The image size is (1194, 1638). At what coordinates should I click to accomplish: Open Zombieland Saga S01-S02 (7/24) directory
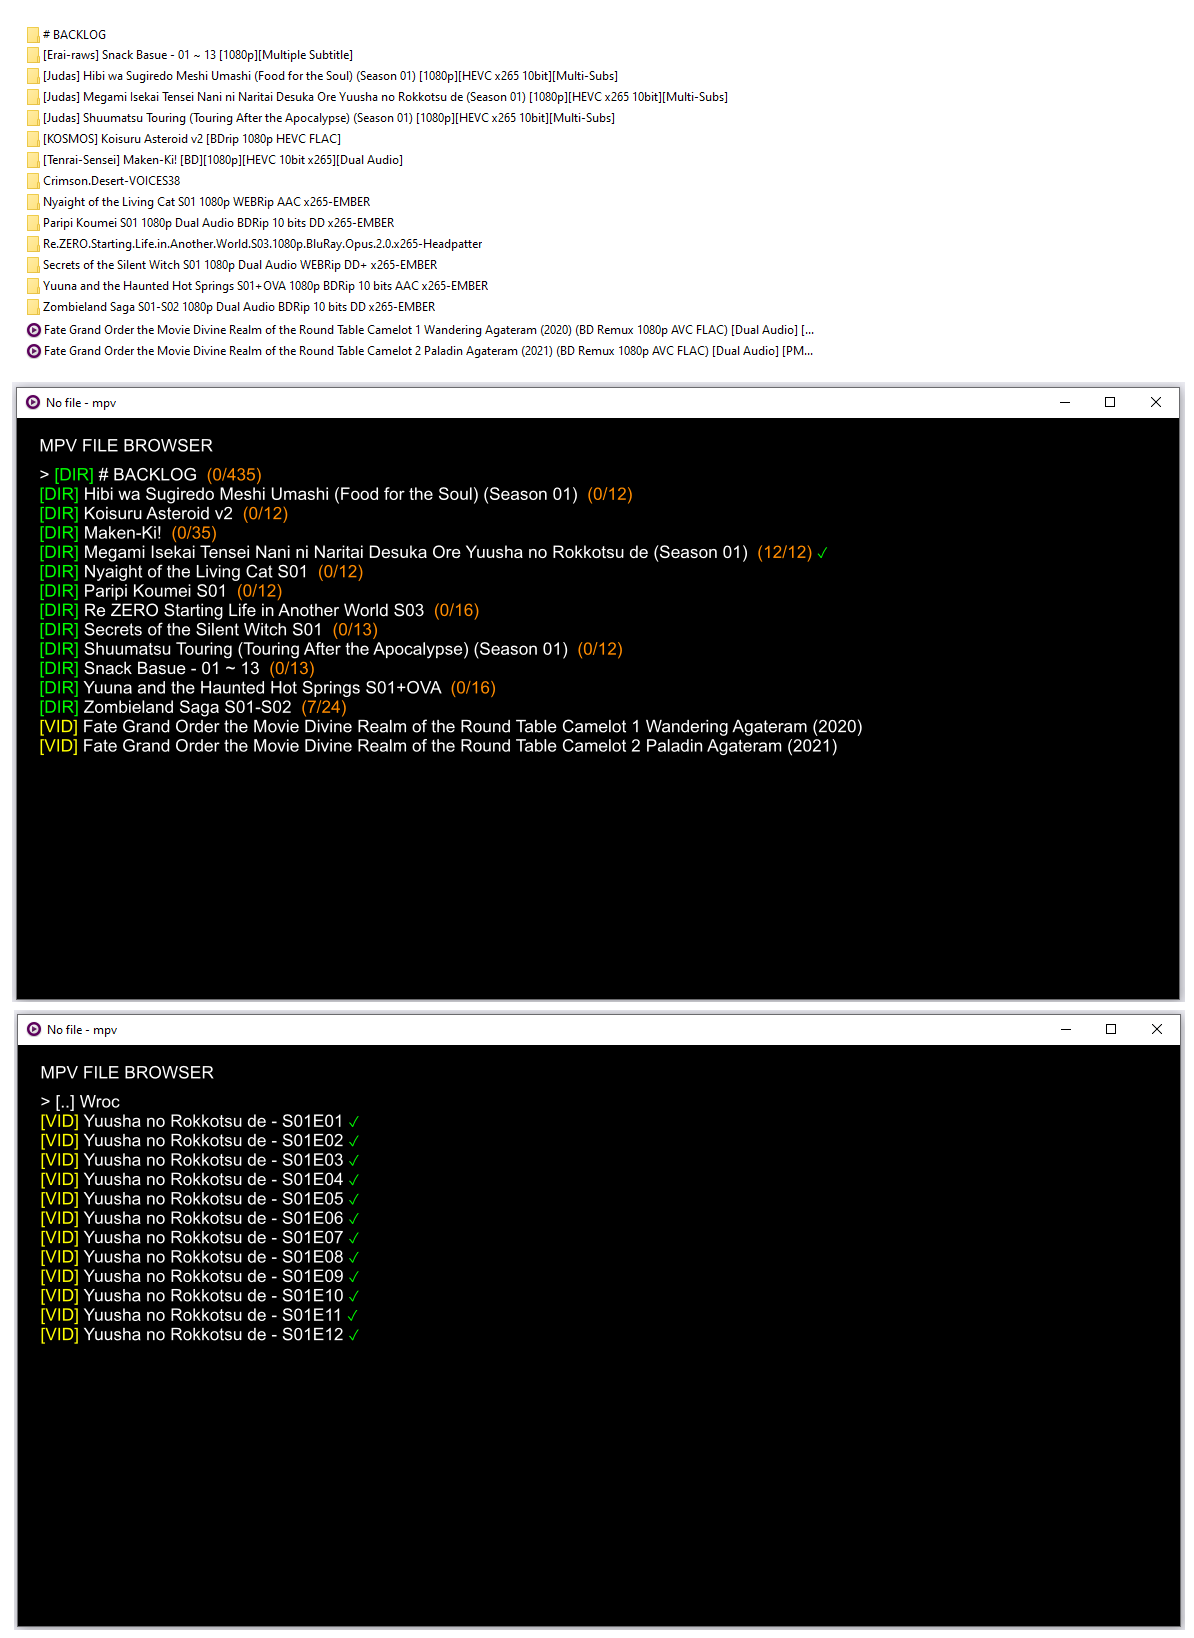click(x=193, y=708)
